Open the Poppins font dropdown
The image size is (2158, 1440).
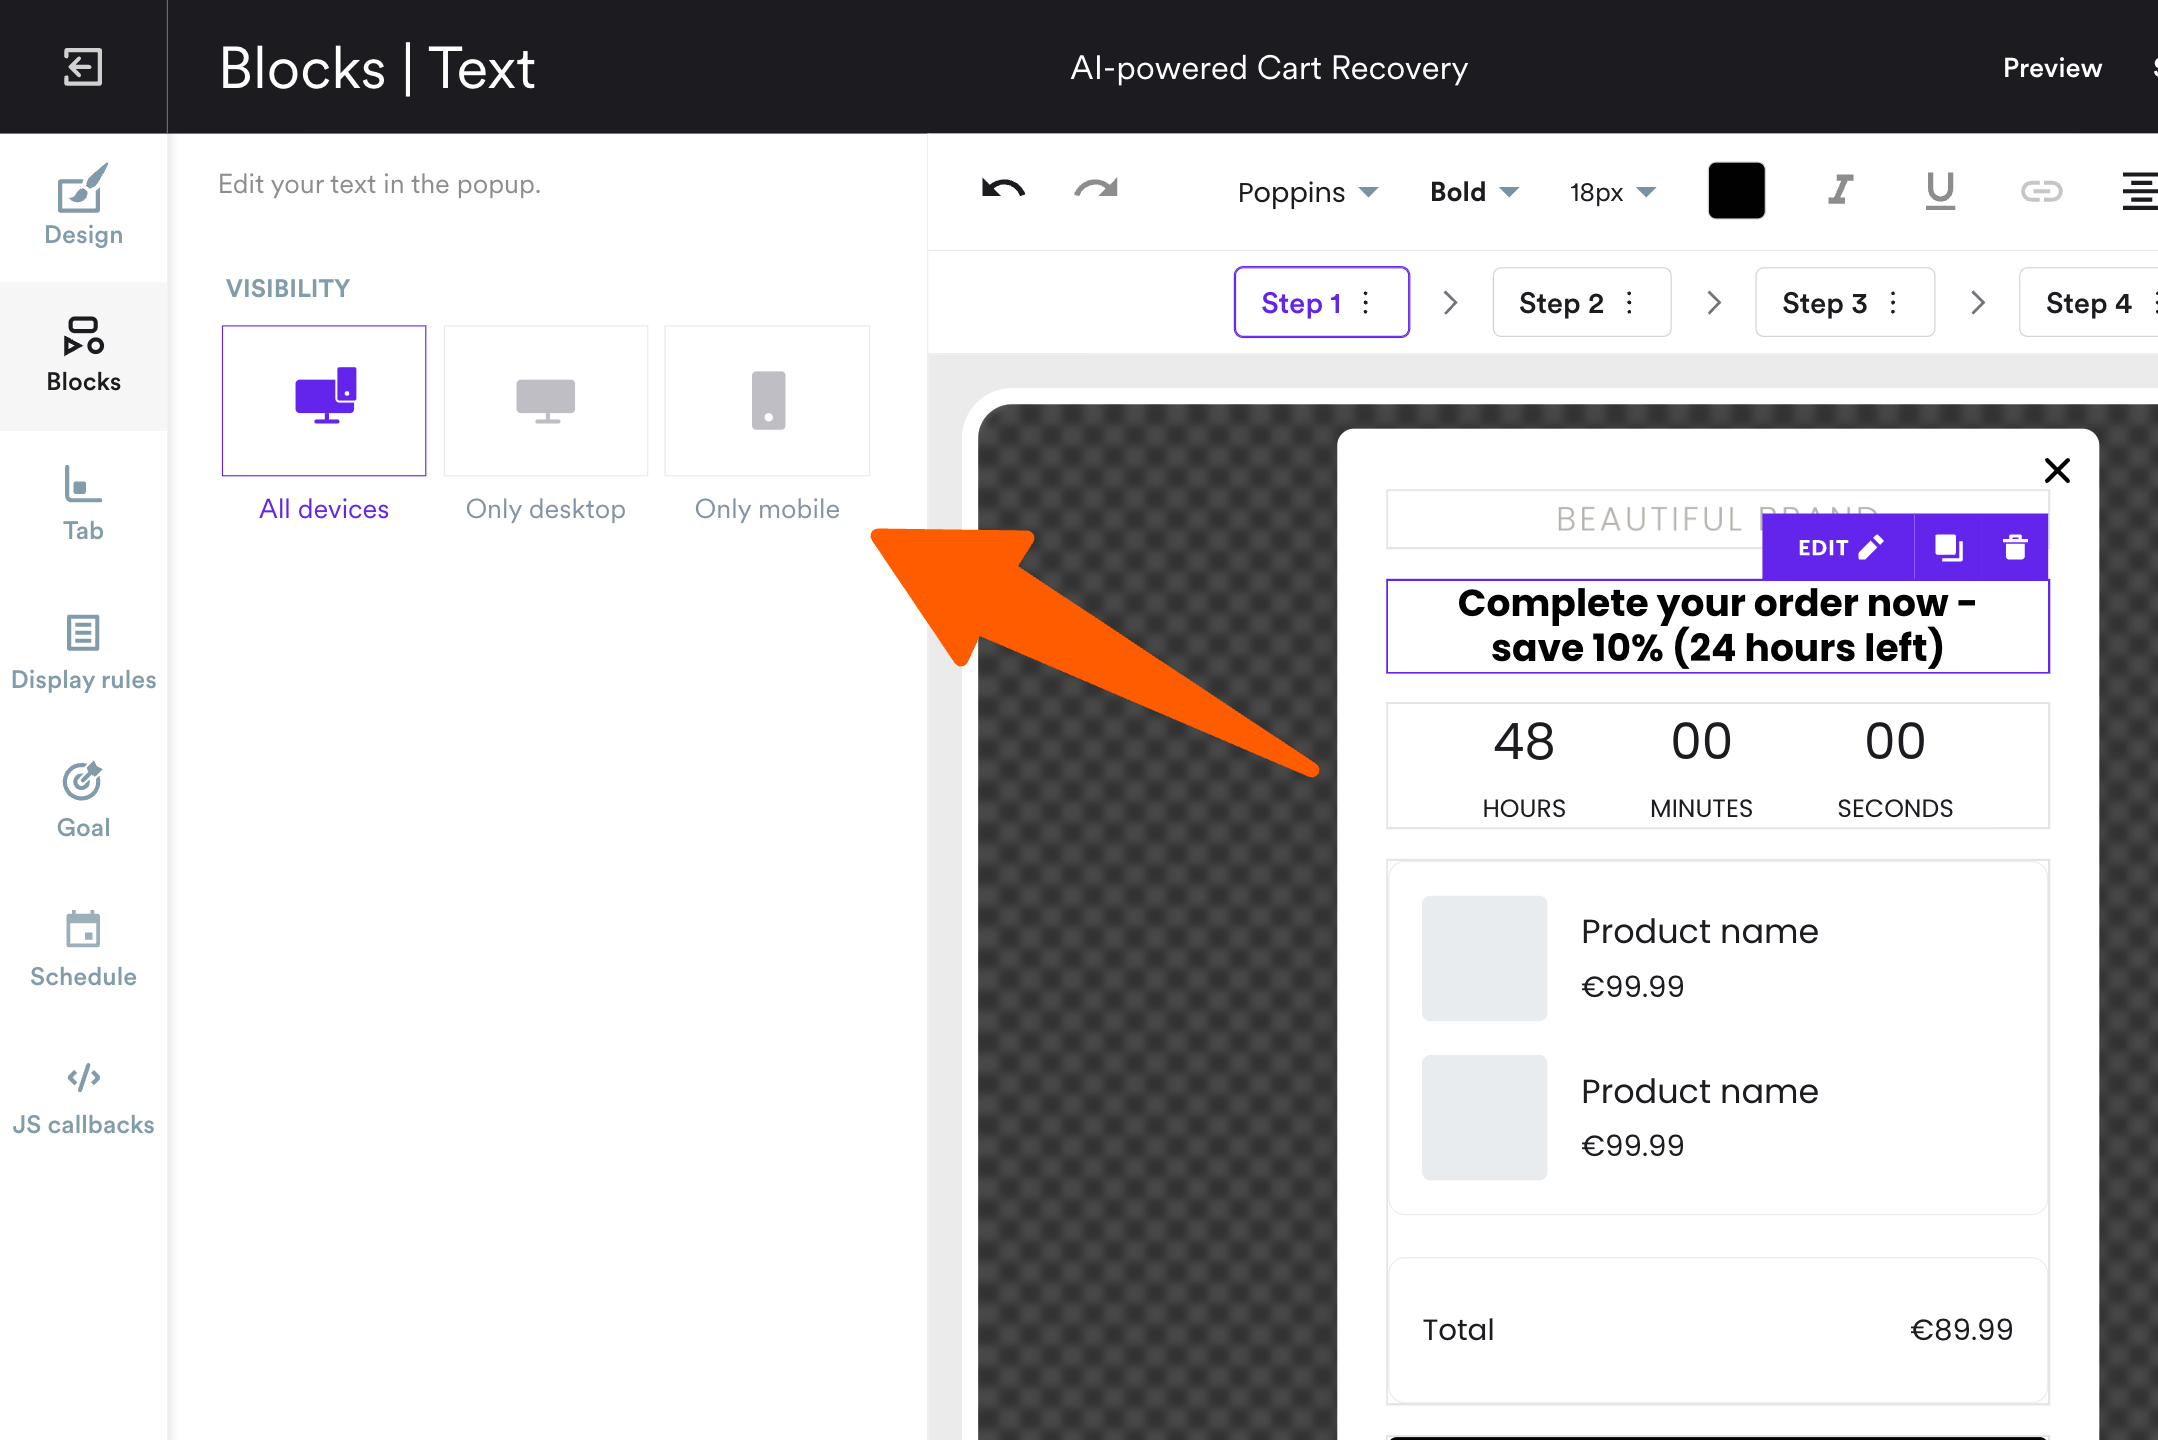coord(1307,192)
